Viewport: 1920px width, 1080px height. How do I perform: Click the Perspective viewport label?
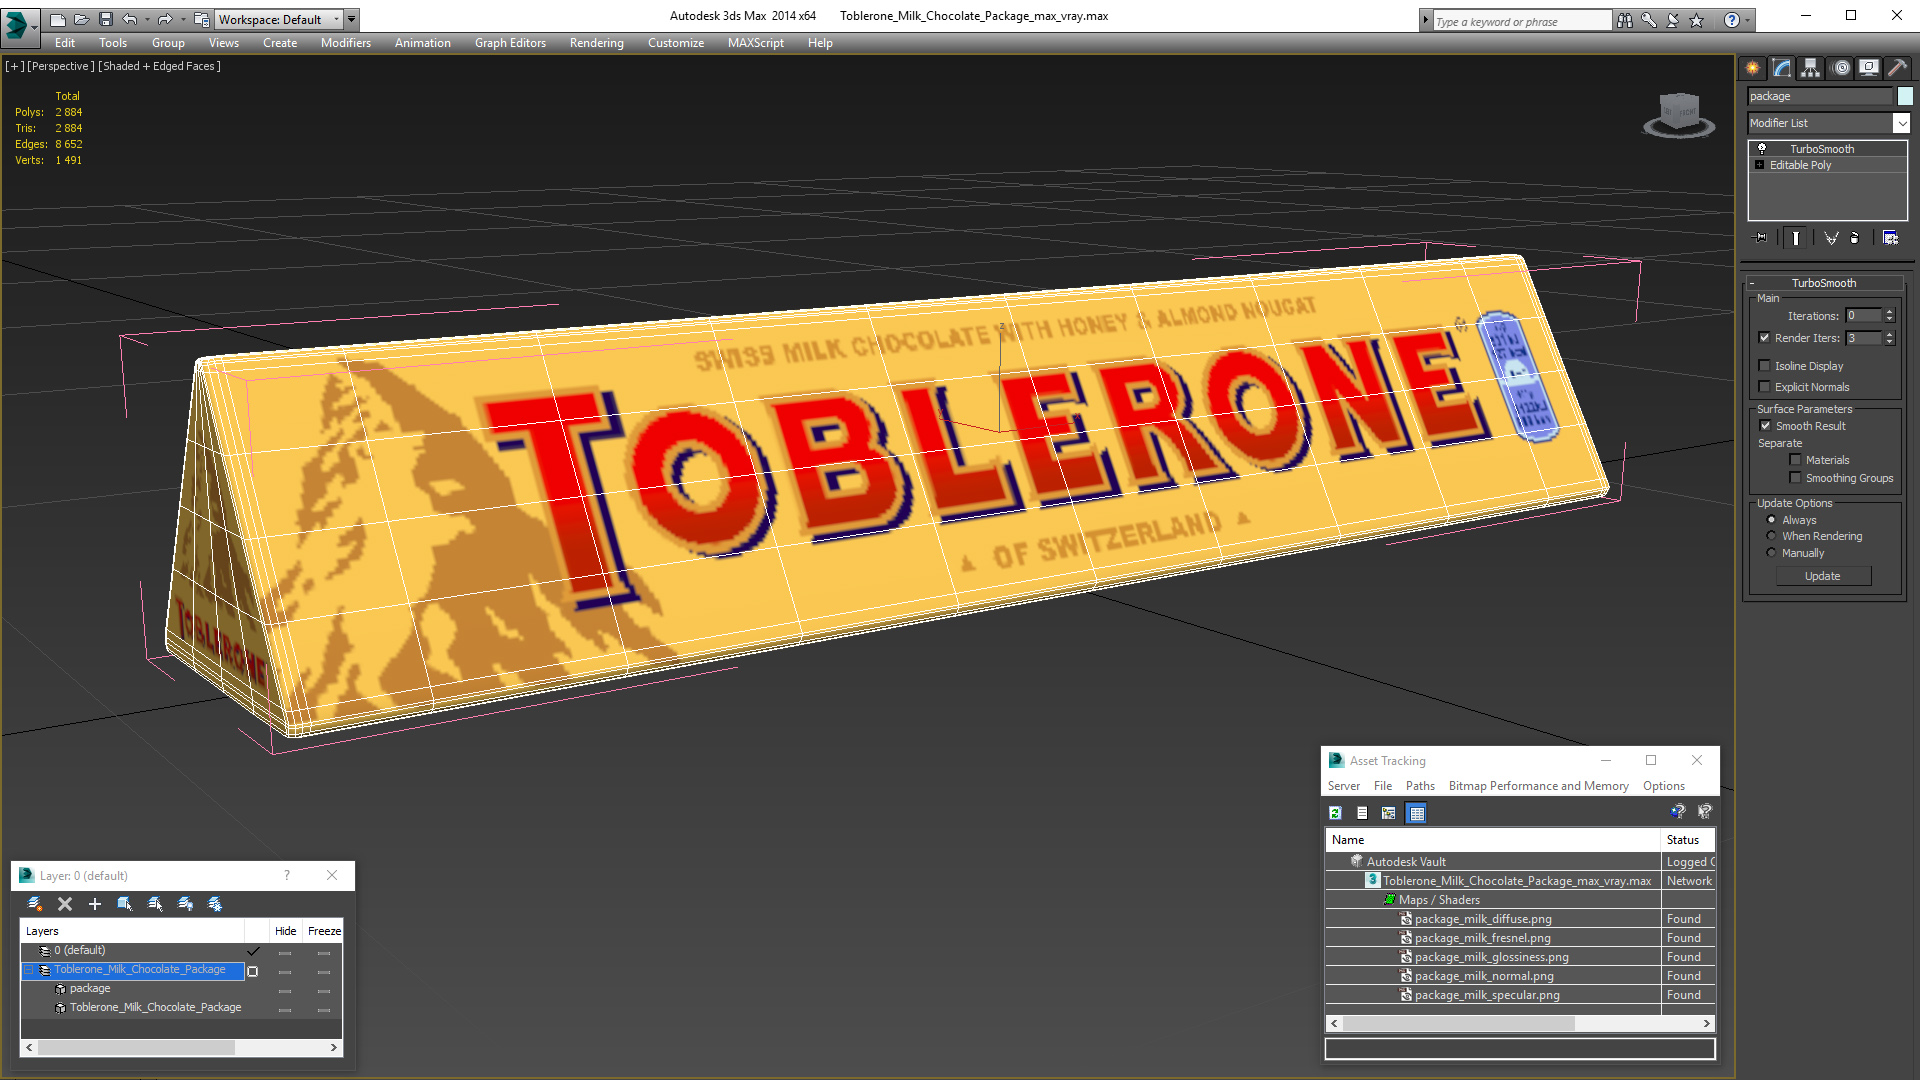(60, 66)
